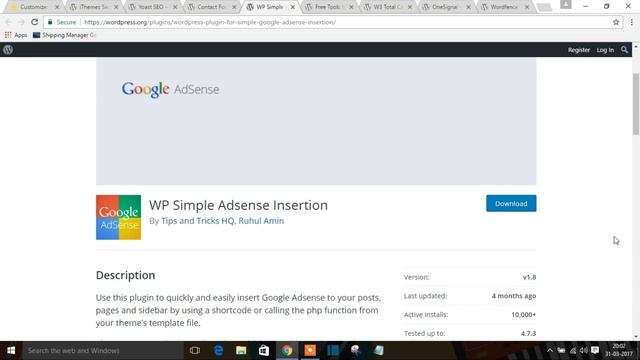Click the page vertical scrollbar thumb
The width and height of the screenshot is (640, 360).
point(636,104)
